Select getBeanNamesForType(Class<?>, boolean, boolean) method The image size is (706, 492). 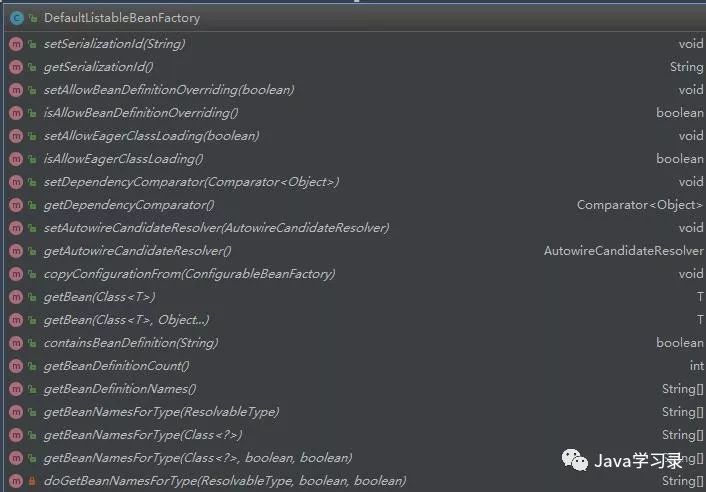pyautogui.click(x=198, y=458)
